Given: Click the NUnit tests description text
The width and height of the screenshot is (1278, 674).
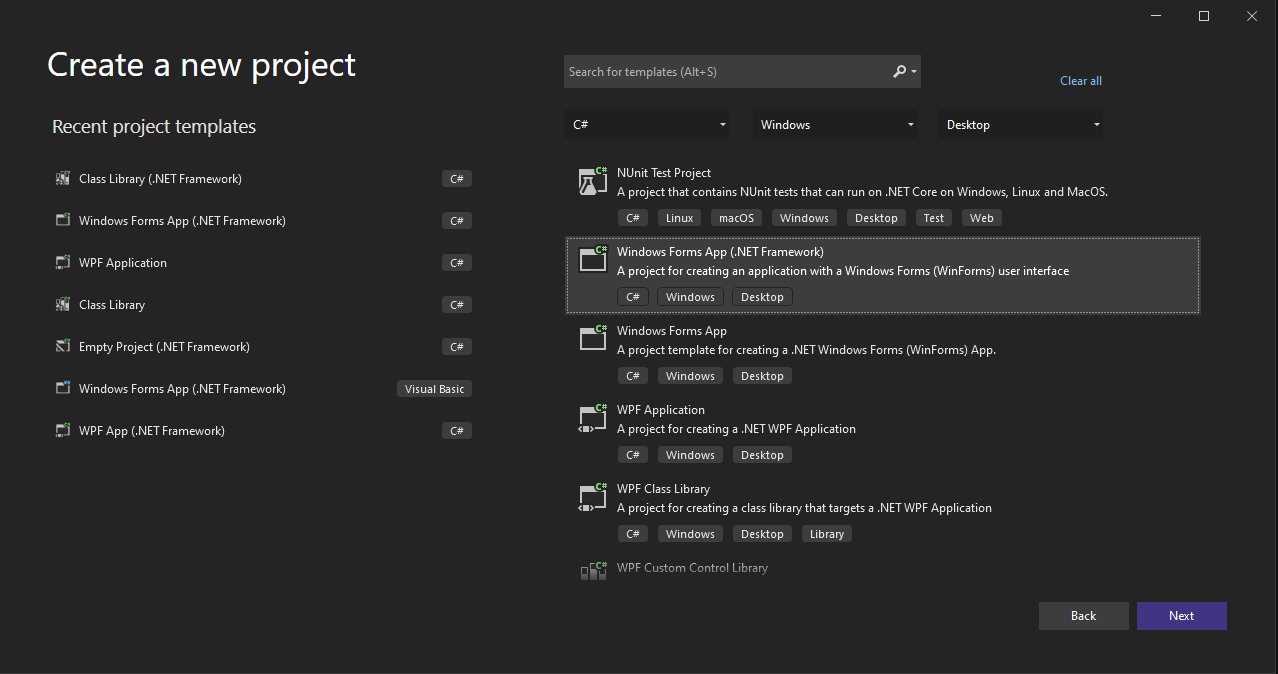Looking at the screenshot, I should (x=862, y=192).
